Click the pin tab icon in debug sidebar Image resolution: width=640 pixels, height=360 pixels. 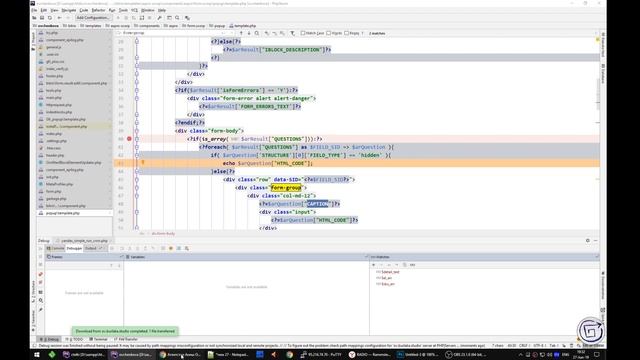[41, 310]
